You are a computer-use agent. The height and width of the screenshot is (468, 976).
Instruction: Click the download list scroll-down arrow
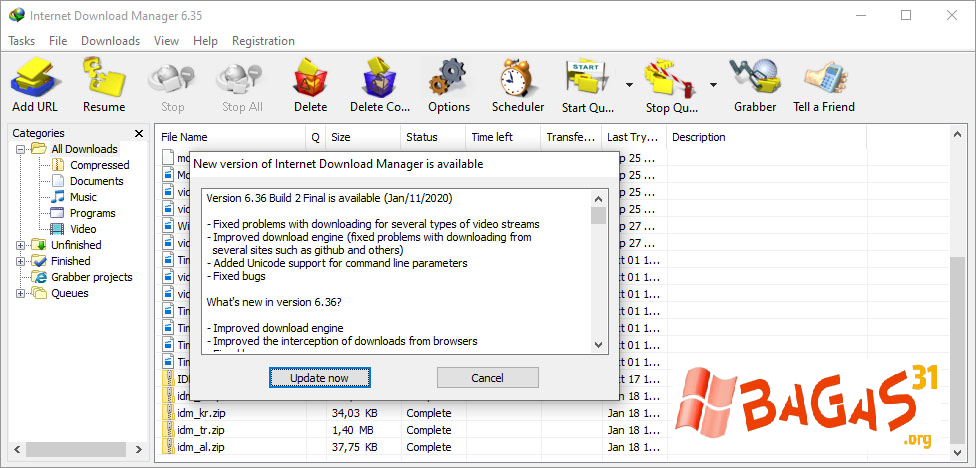tap(957, 452)
